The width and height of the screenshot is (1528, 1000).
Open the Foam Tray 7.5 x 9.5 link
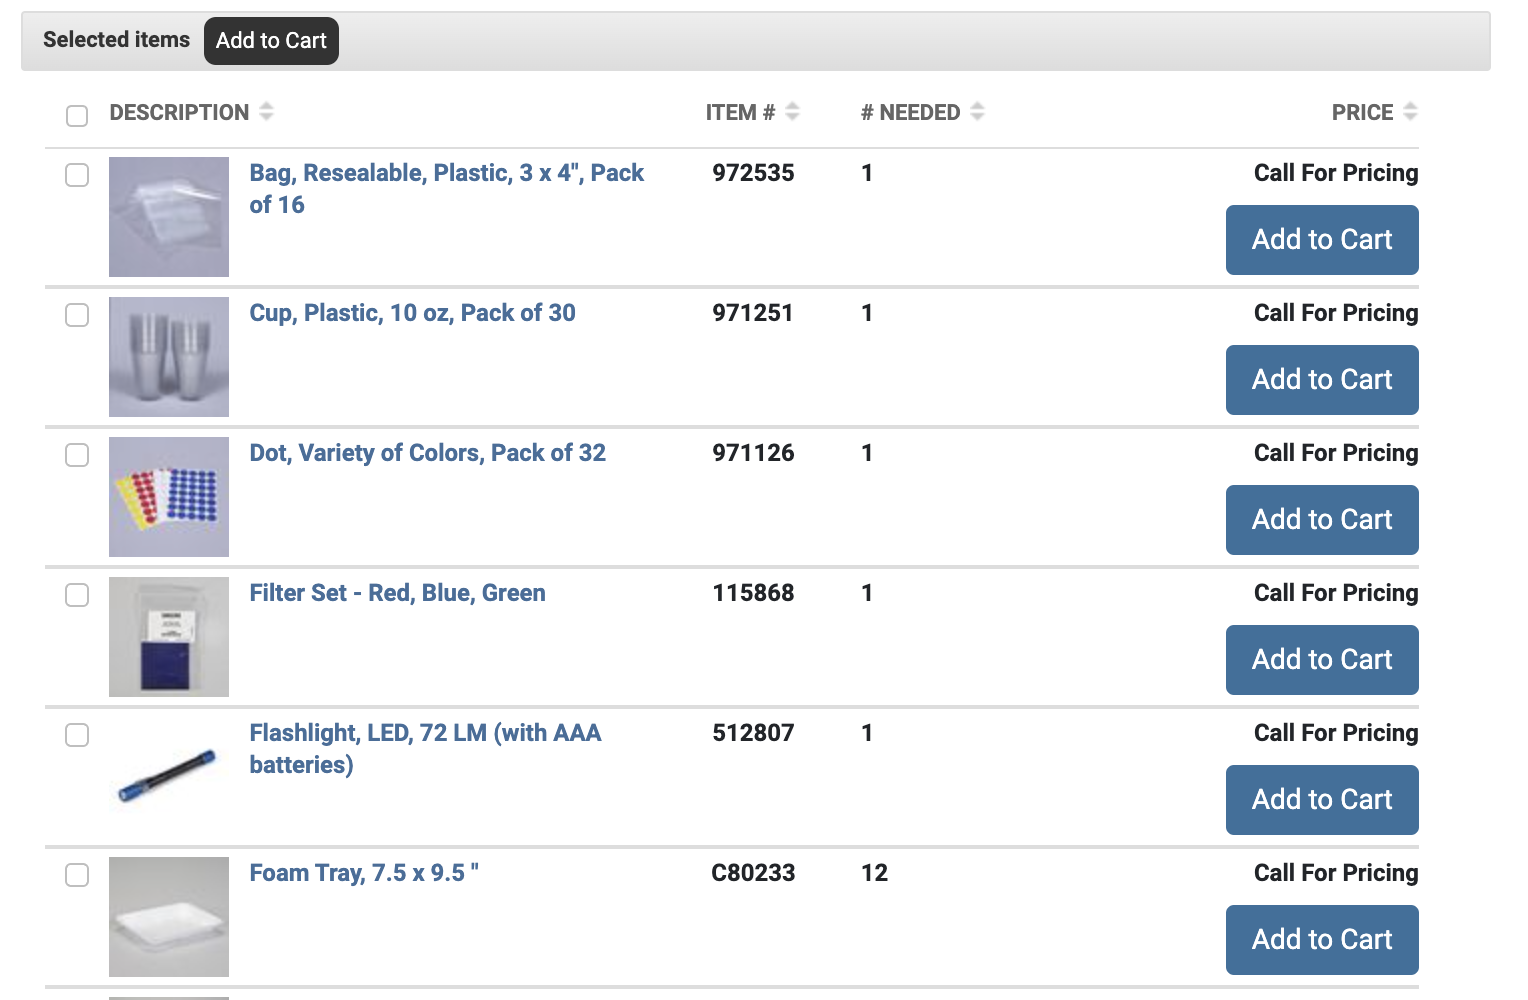pyautogui.click(x=363, y=873)
